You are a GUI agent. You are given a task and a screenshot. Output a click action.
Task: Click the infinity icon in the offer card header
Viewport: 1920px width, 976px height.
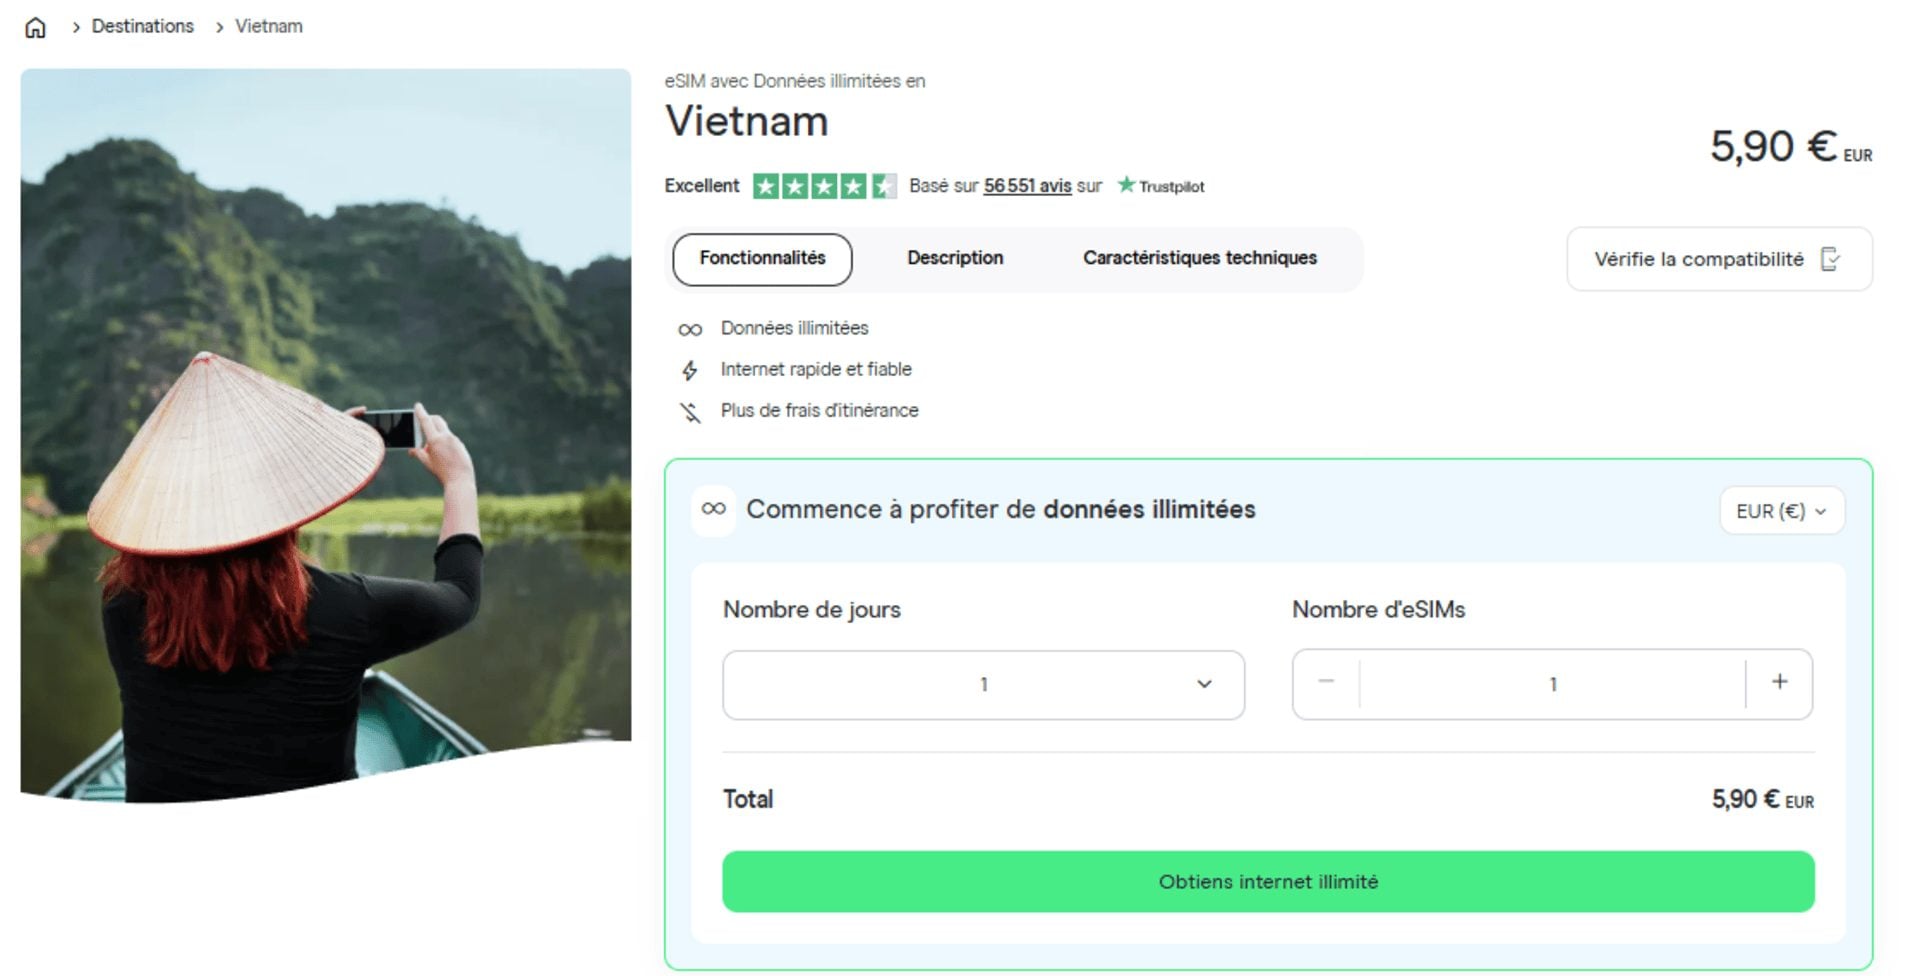[712, 509]
